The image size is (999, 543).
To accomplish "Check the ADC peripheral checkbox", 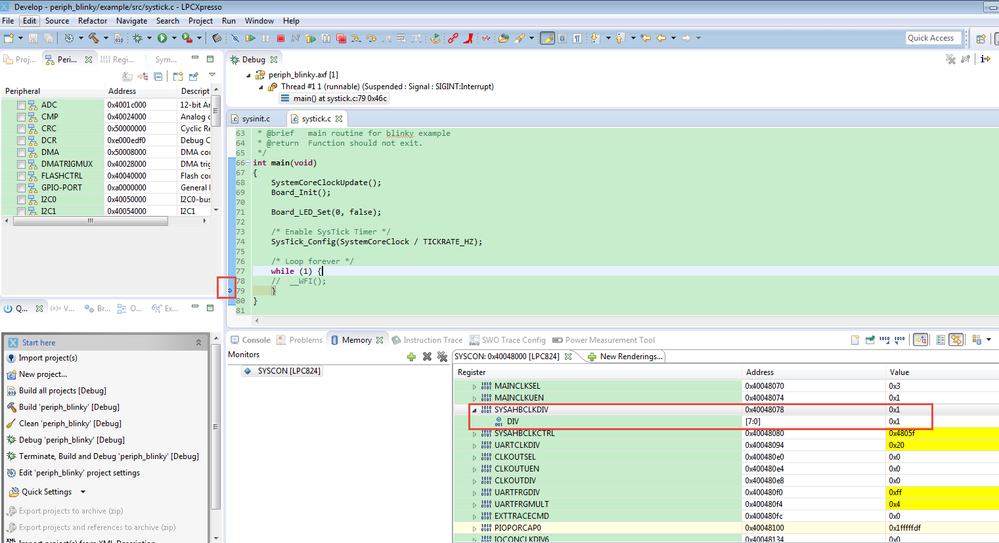I will (x=21, y=105).
